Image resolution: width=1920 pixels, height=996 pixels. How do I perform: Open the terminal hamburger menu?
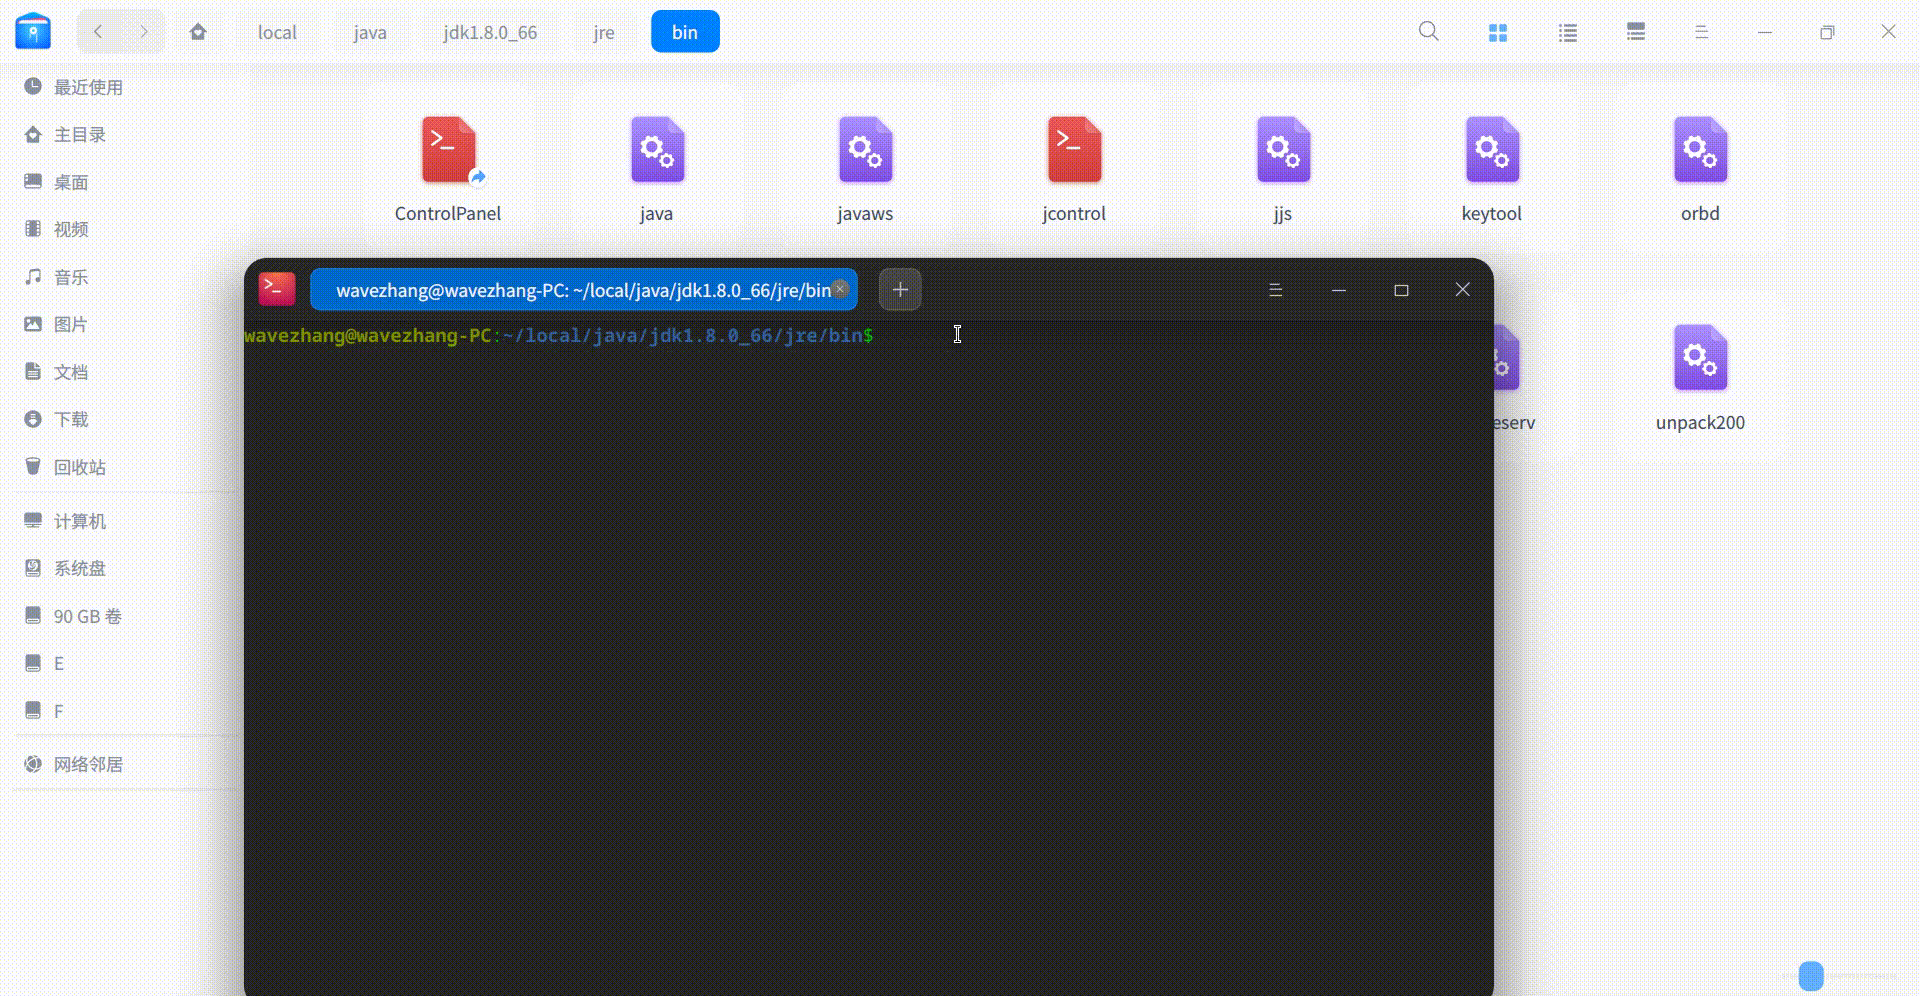1275,289
